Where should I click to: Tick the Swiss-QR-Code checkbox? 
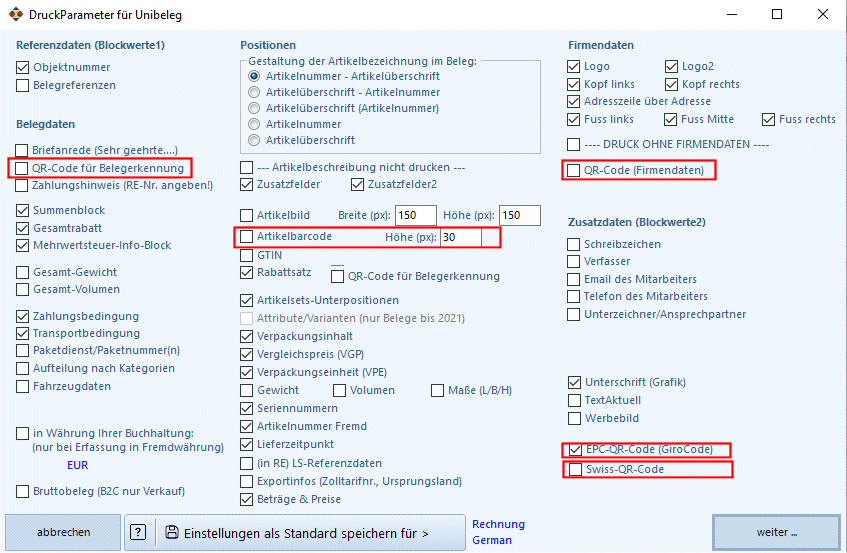[575, 469]
